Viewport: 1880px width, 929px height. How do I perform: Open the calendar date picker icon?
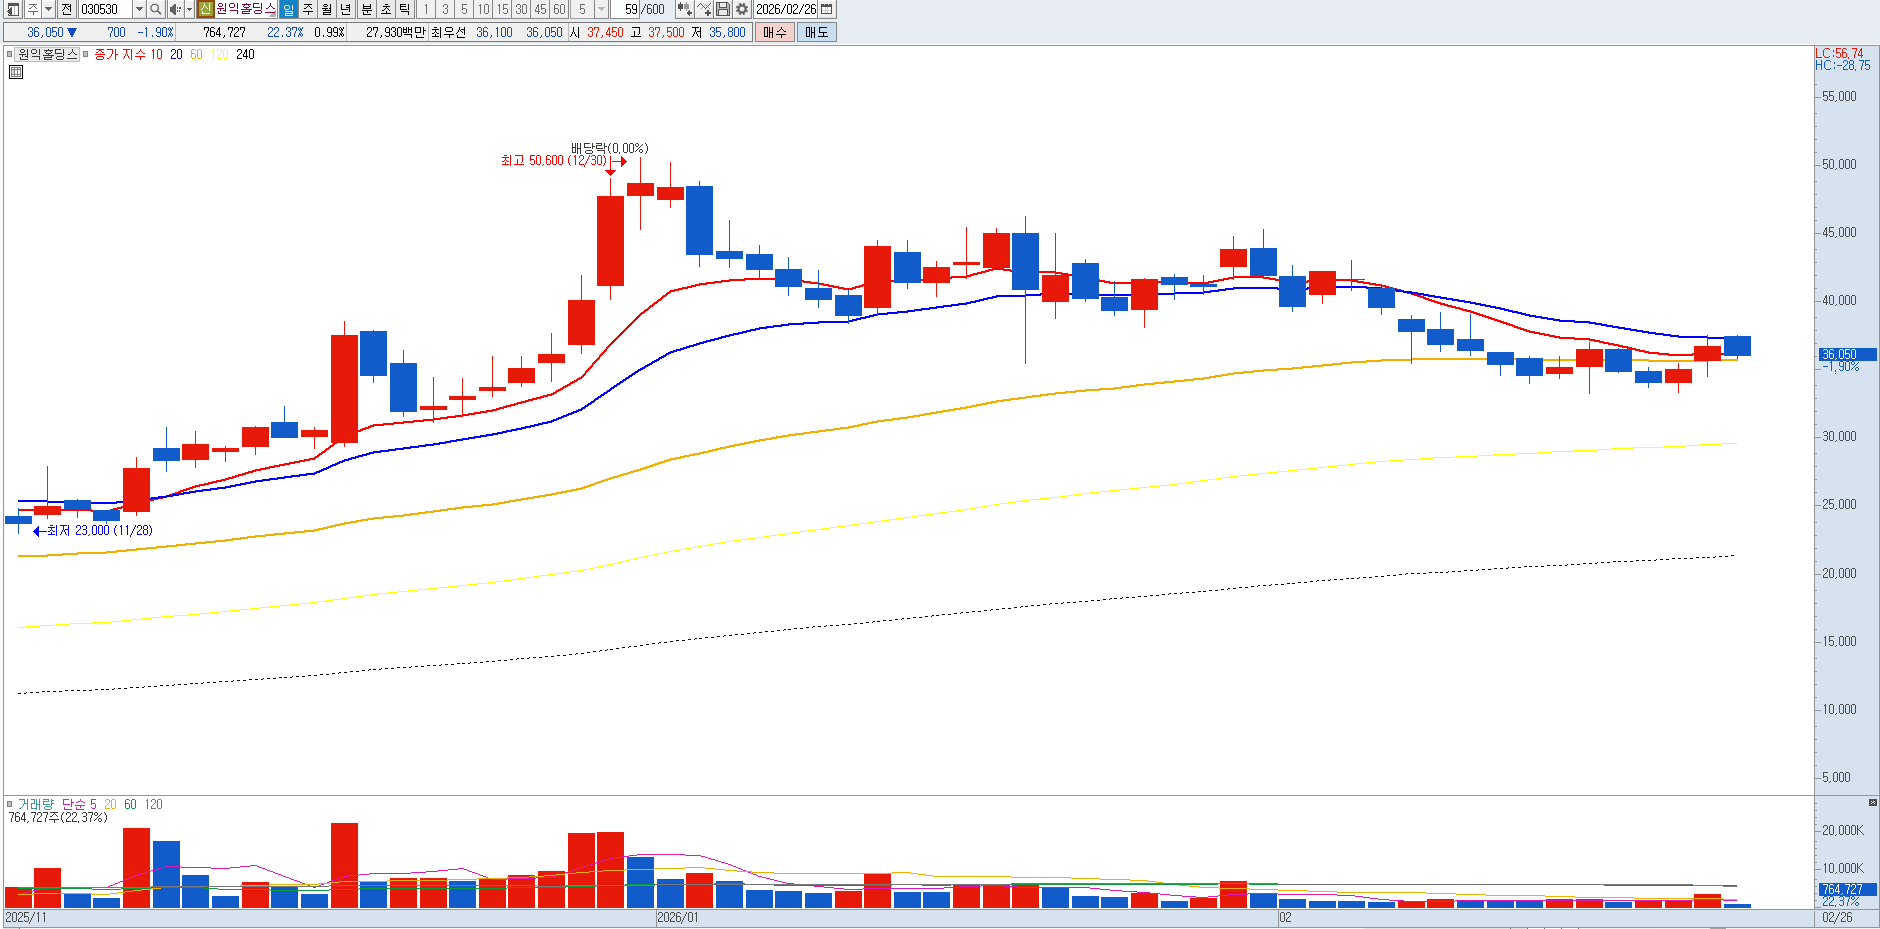tap(827, 9)
